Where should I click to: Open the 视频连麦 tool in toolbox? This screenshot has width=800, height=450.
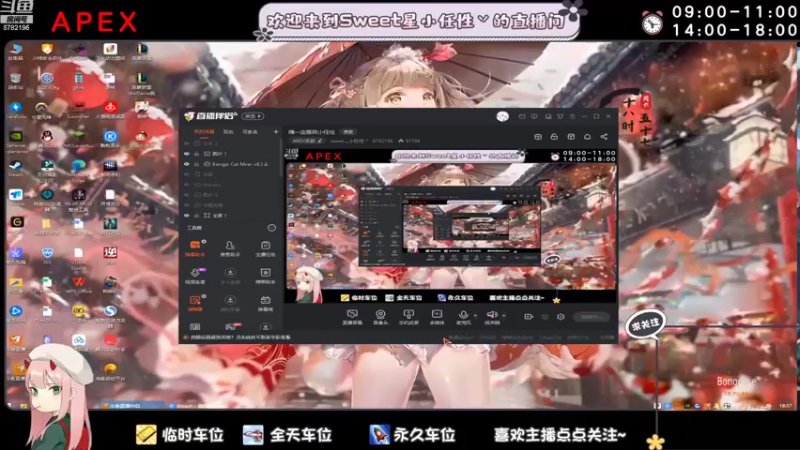(x=195, y=276)
